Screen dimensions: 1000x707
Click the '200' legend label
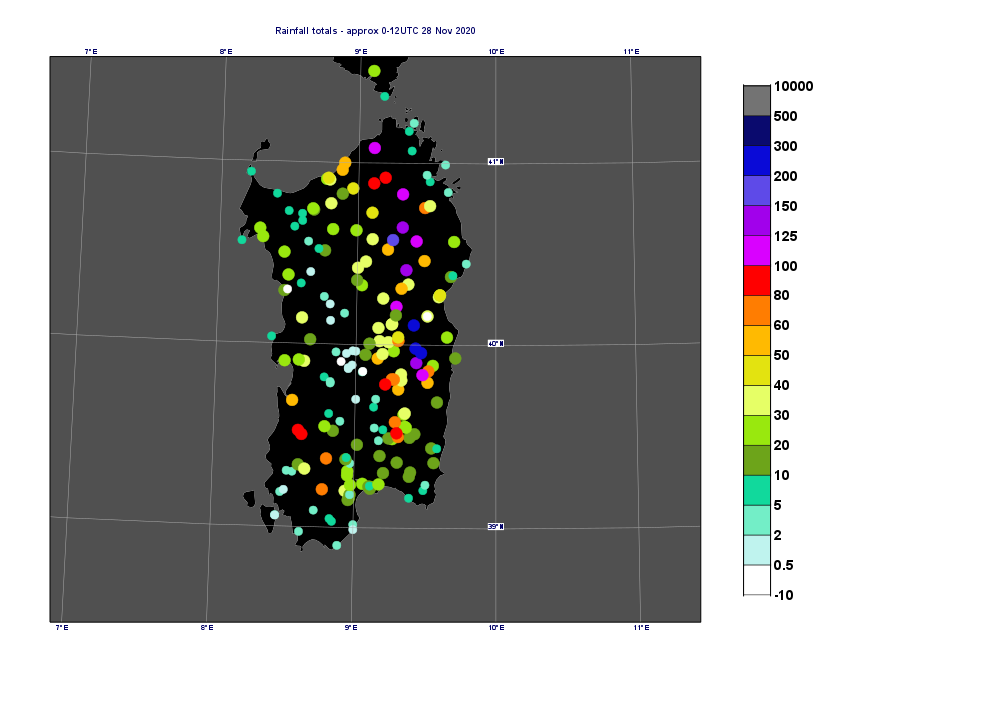point(786,176)
